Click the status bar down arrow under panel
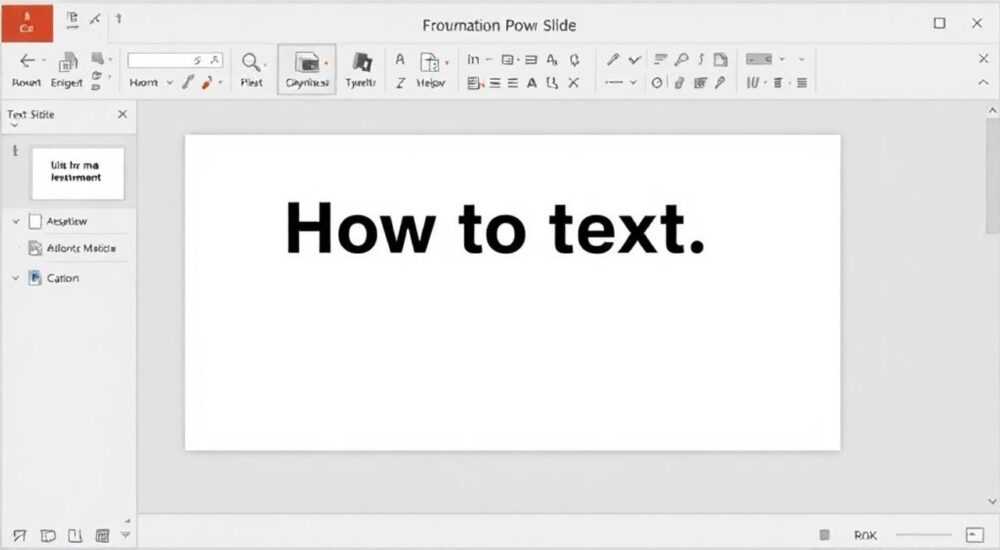This screenshot has width=1000, height=550. click(126, 535)
